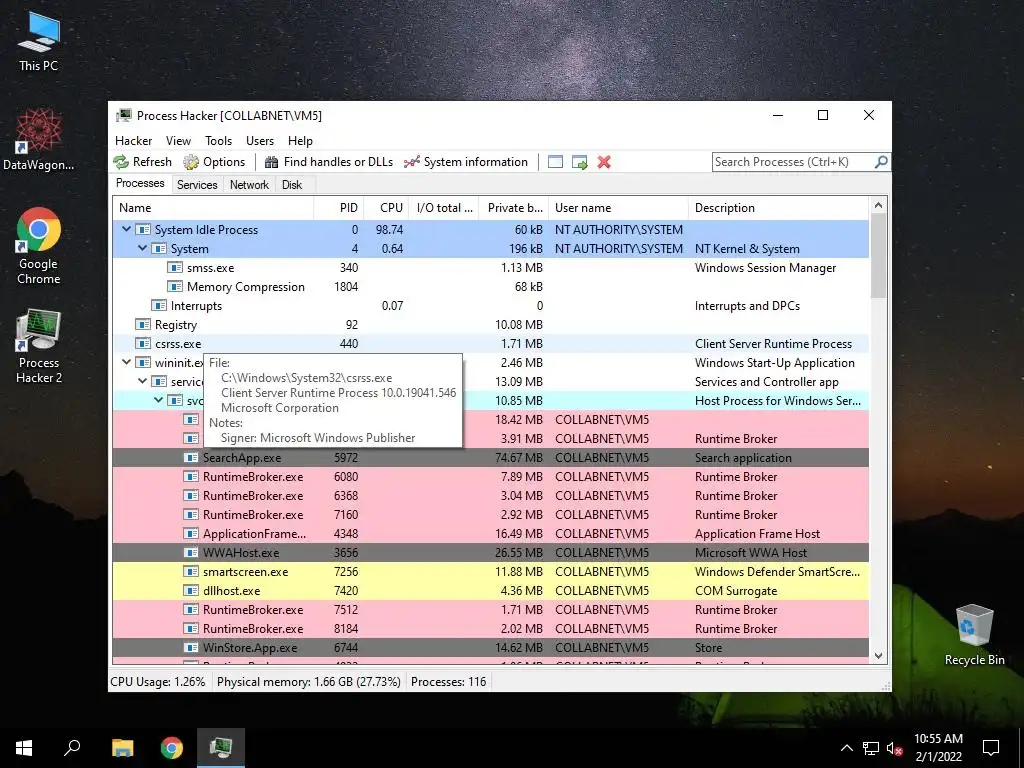Open the Recycle Bin desktop icon
The height and width of the screenshot is (768, 1024).
(974, 635)
